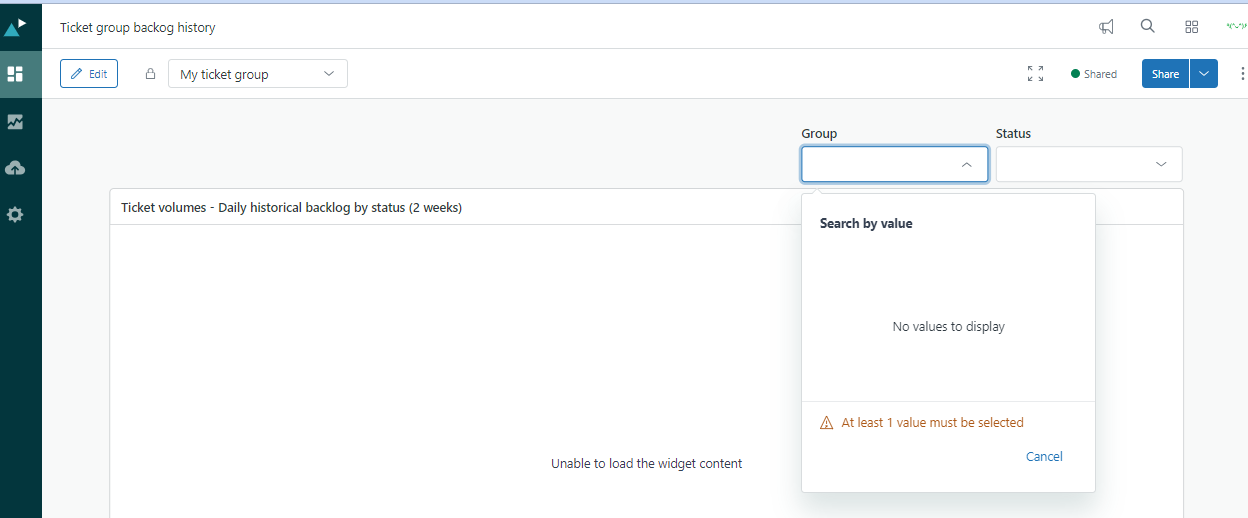Click Cancel in the Group filter popup
Screen dimensions: 1248x518
1044,457
